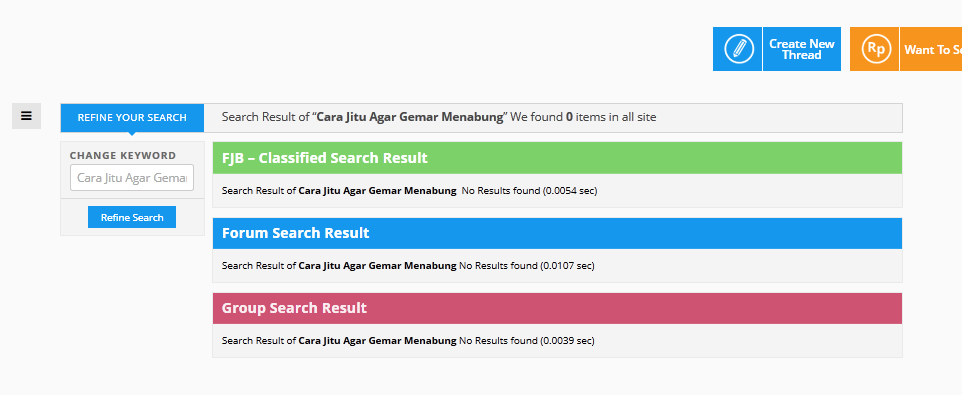Focus the Change Keyword input field

(x=132, y=178)
